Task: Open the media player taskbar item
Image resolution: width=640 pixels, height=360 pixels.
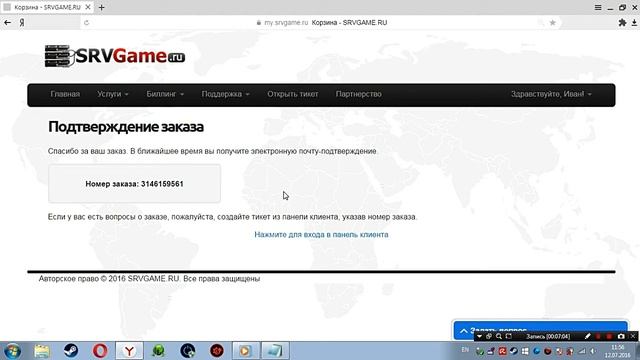Action: (246, 351)
